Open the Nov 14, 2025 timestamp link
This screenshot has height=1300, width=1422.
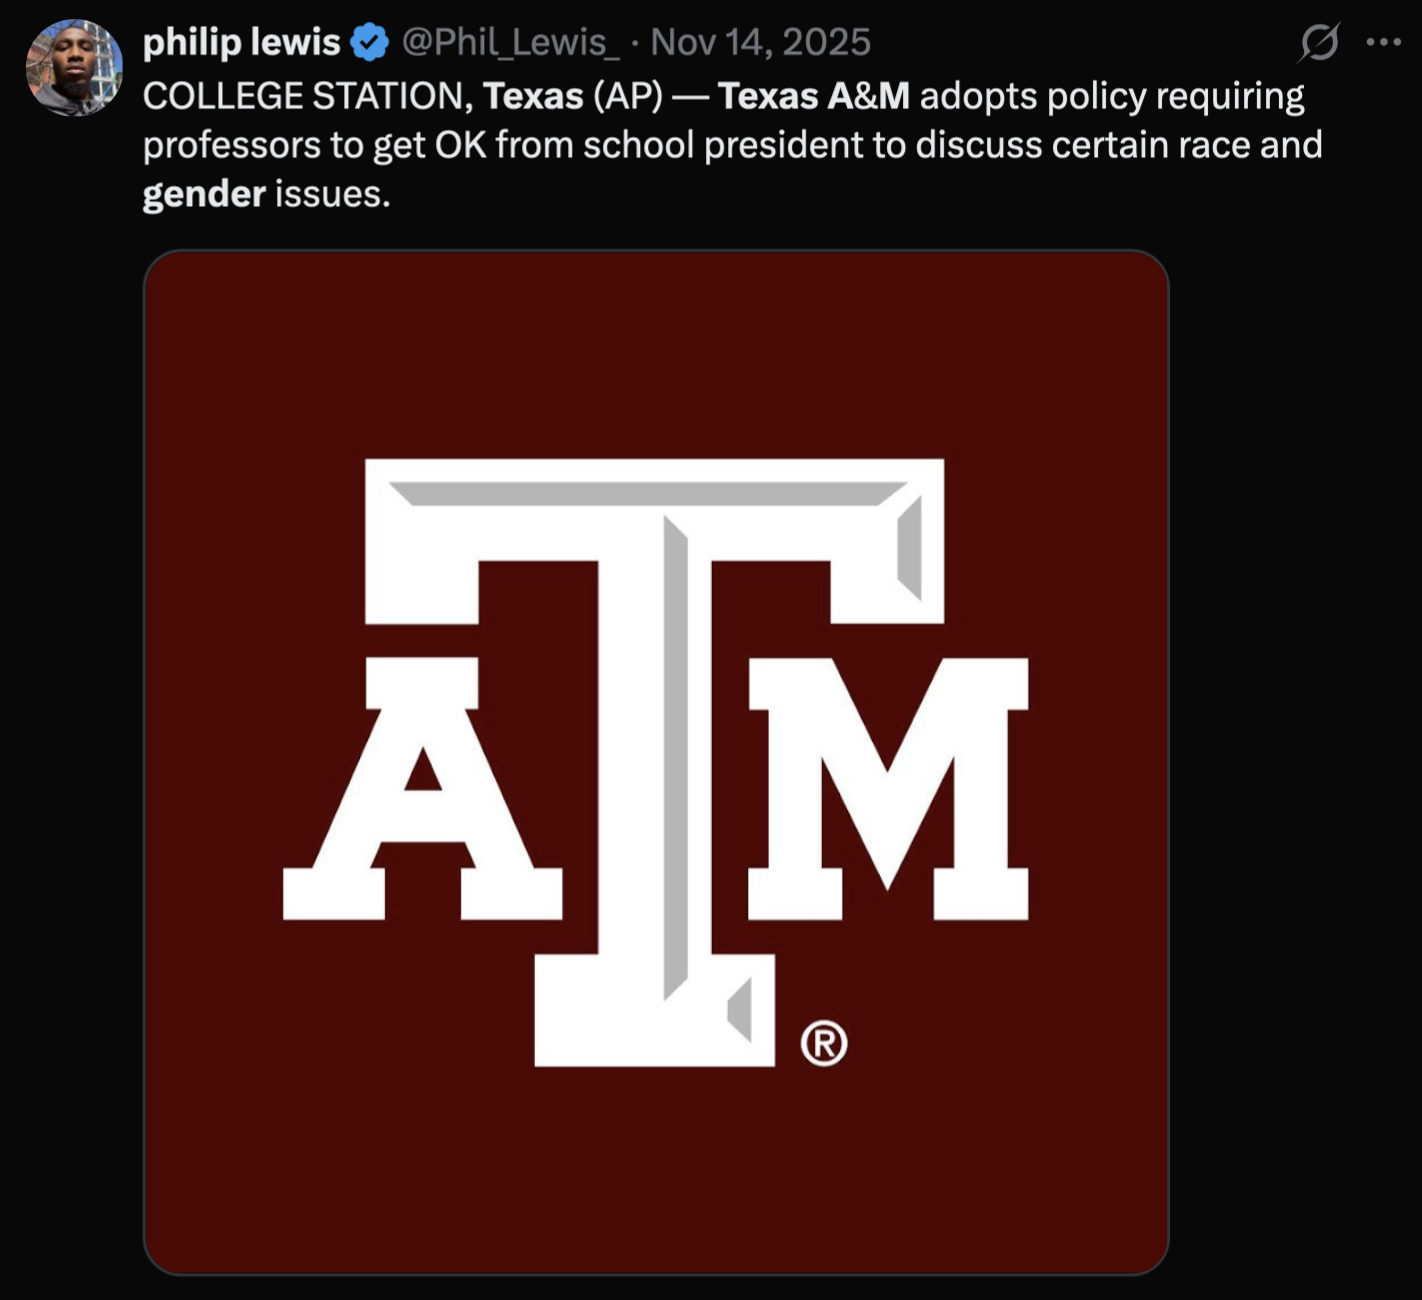click(761, 42)
